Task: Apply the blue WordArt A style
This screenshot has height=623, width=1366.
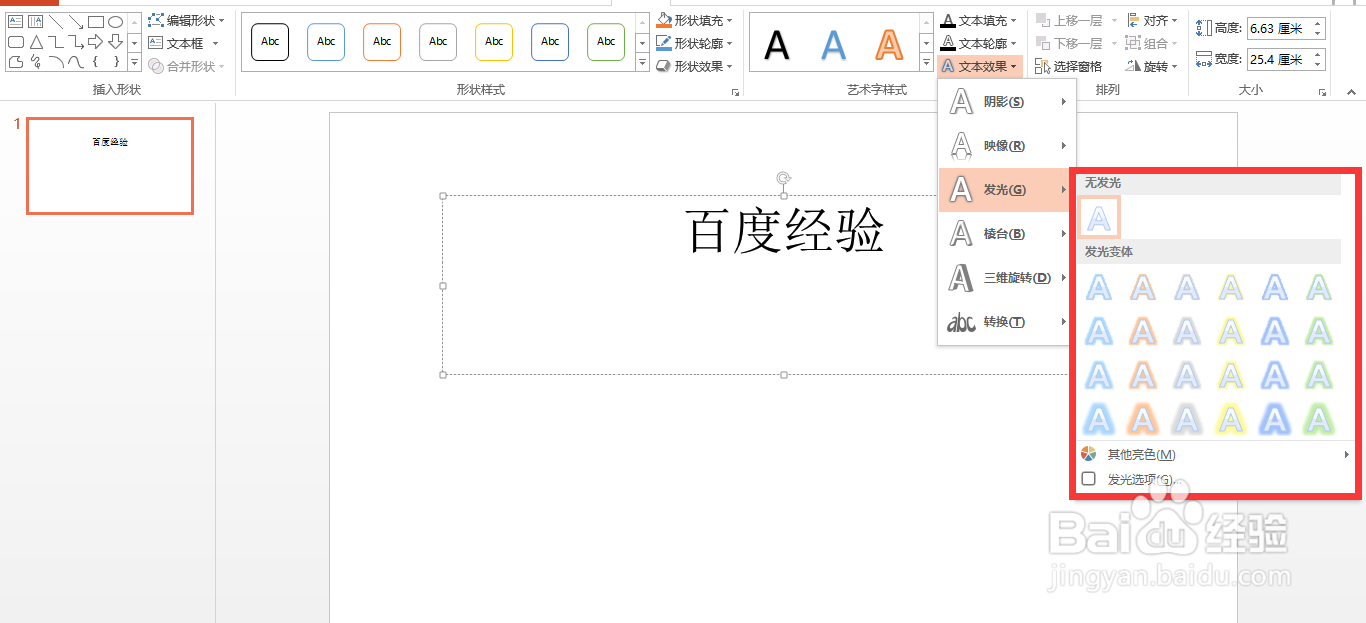Action: point(833,44)
